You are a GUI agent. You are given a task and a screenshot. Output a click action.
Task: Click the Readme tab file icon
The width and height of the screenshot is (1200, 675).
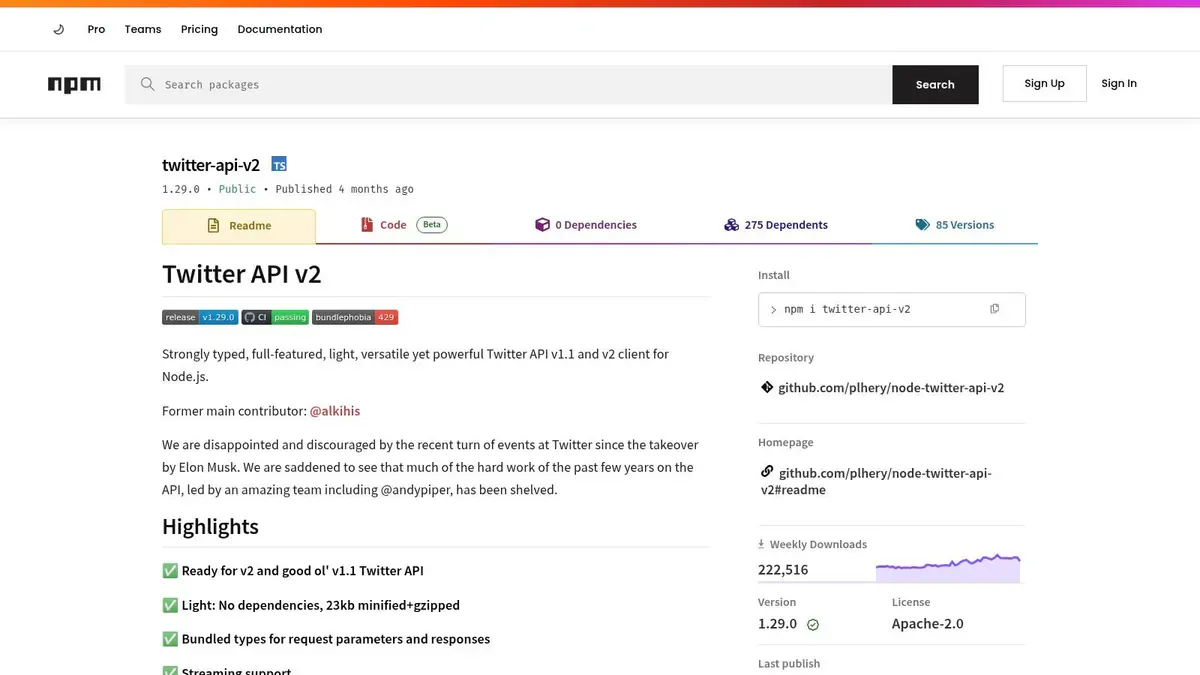pos(213,226)
